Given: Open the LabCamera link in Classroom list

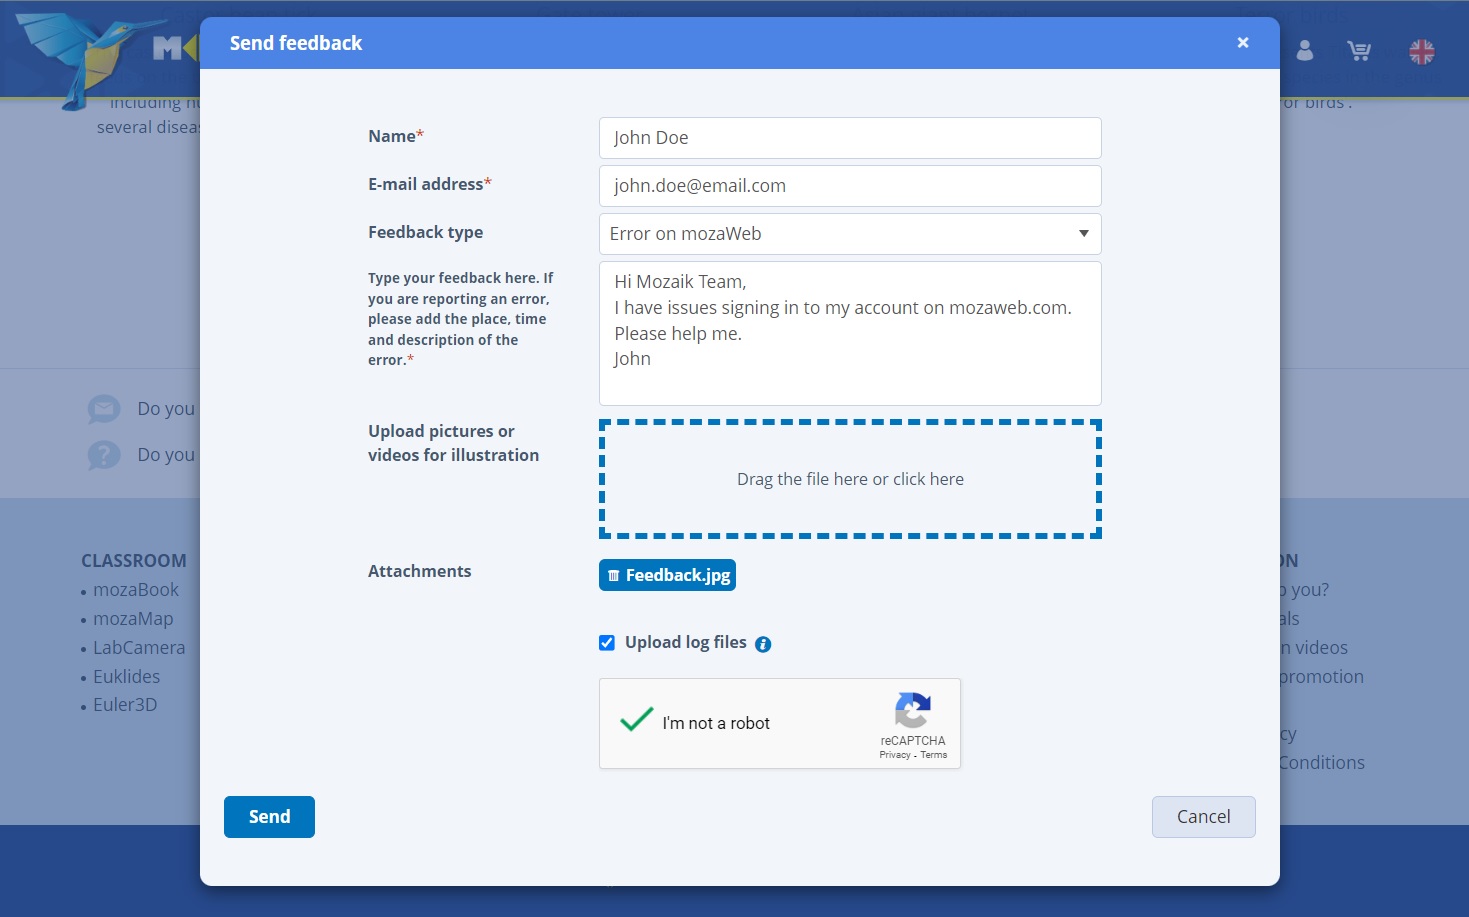Looking at the screenshot, I should click(x=139, y=648).
